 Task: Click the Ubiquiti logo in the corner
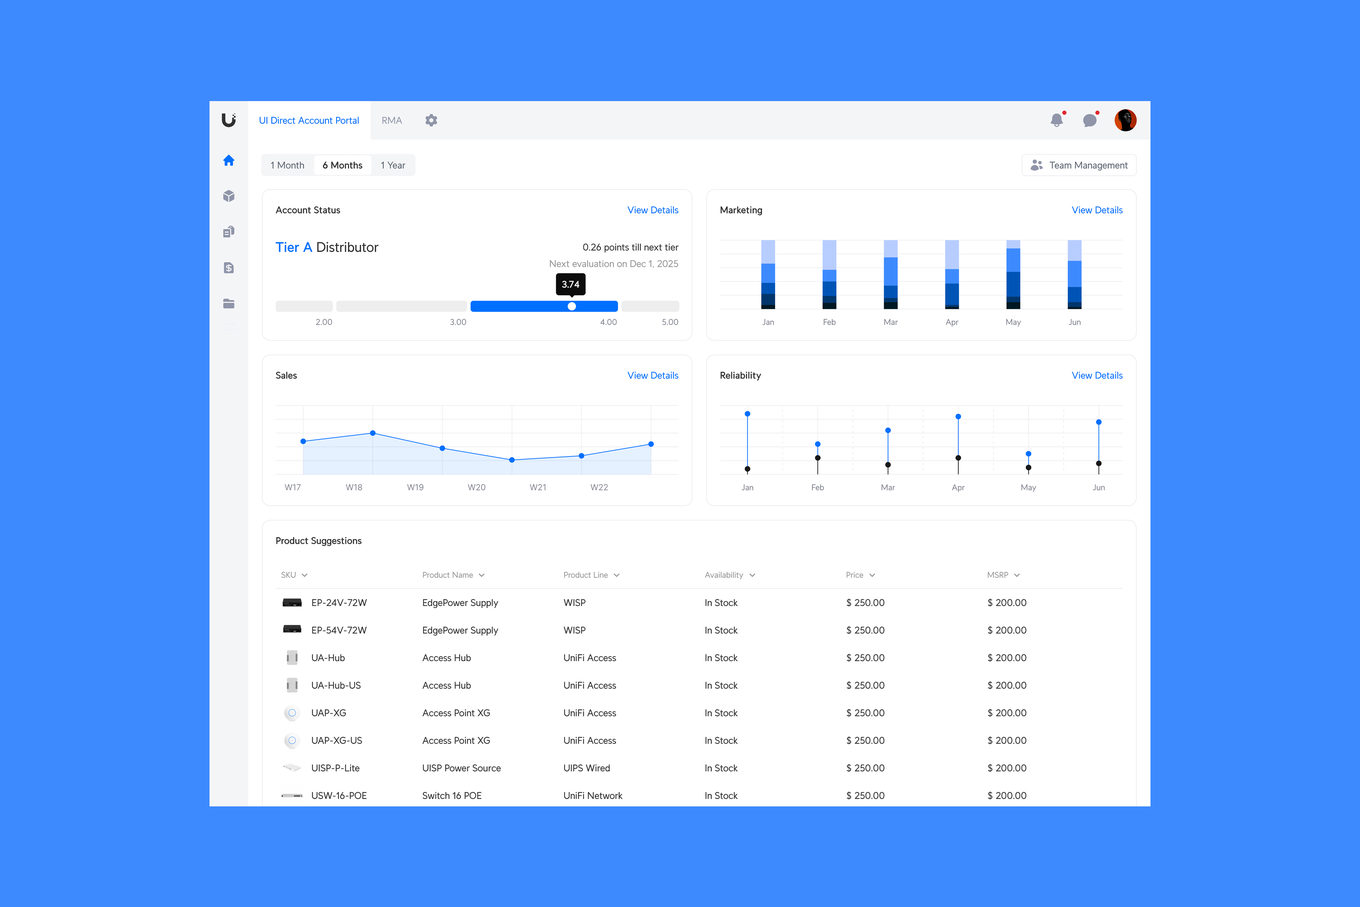click(x=228, y=120)
